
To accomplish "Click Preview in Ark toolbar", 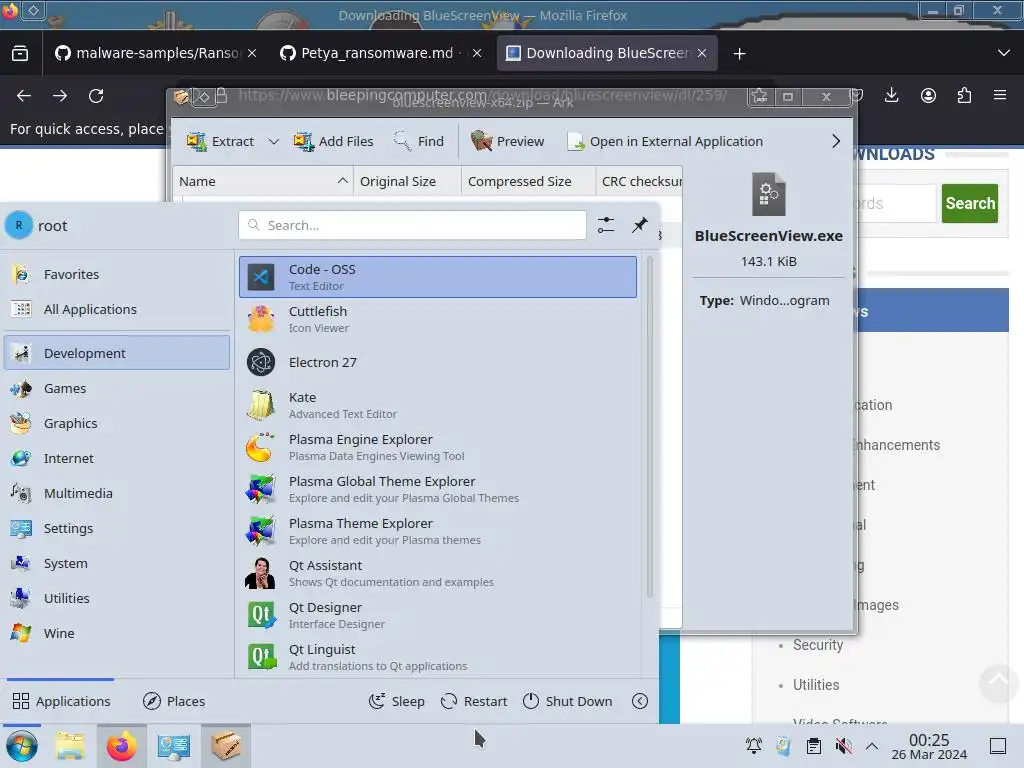I will 507,142.
